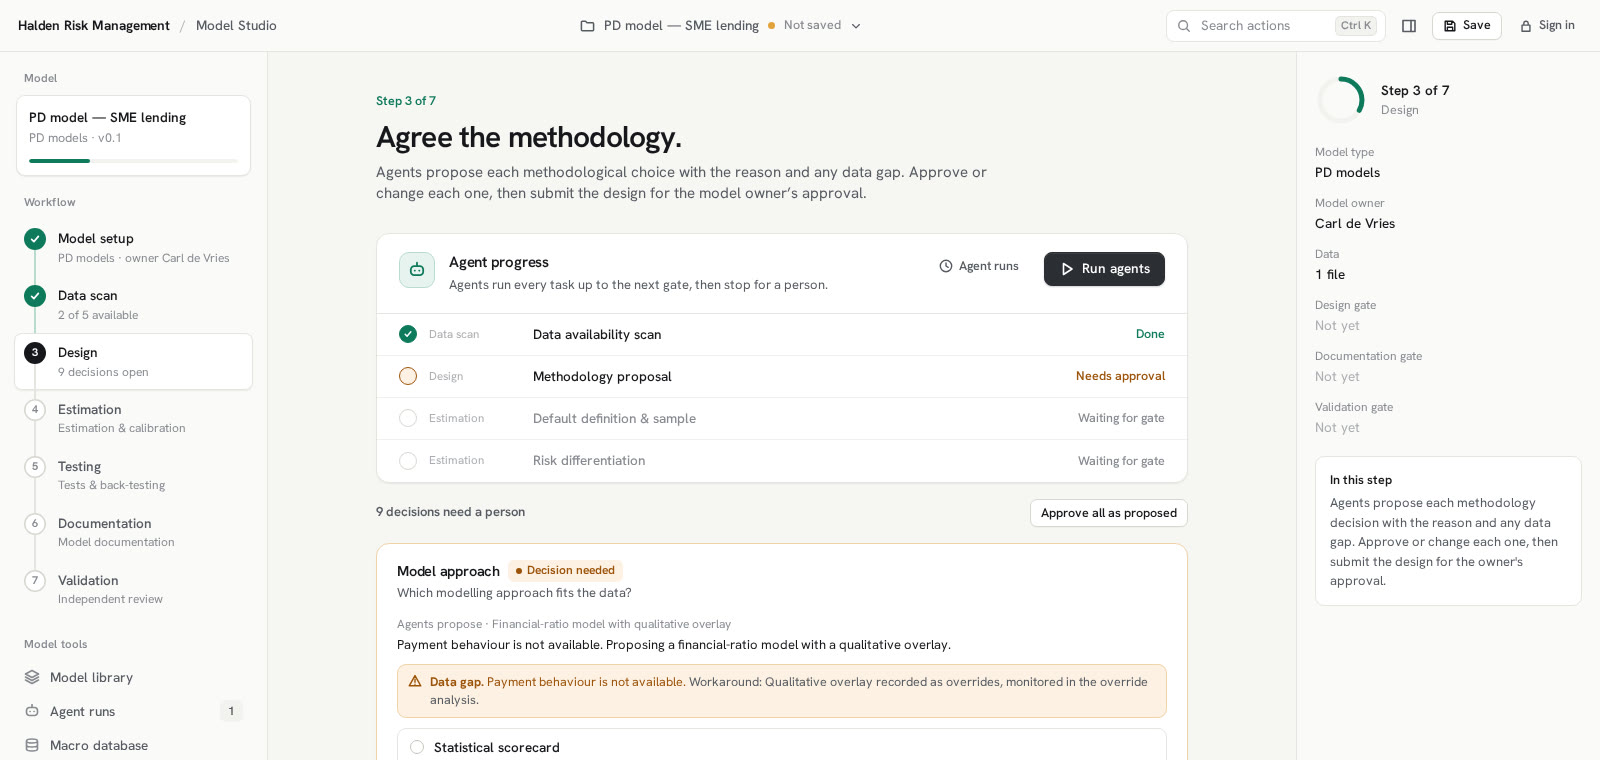Viewport: 1600px width, 760px height.
Task: Click the Step 3 of 7 progress ring
Action: (1341, 100)
